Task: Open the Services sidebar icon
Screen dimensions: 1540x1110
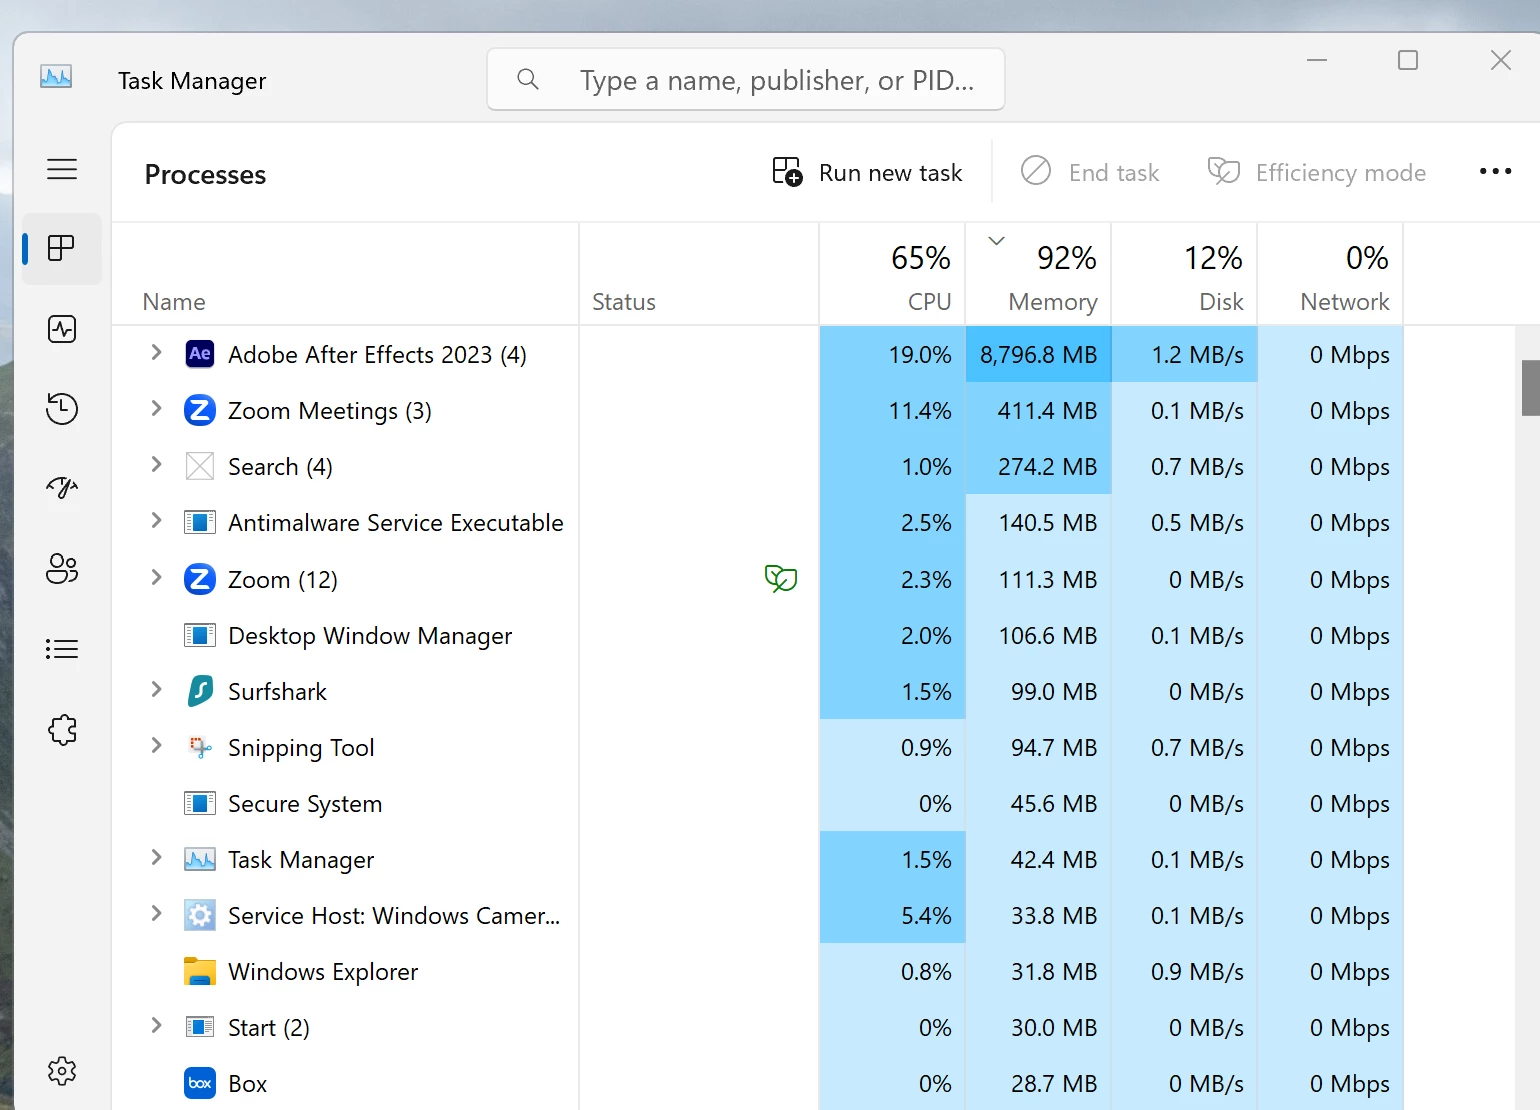Action: pos(62,730)
